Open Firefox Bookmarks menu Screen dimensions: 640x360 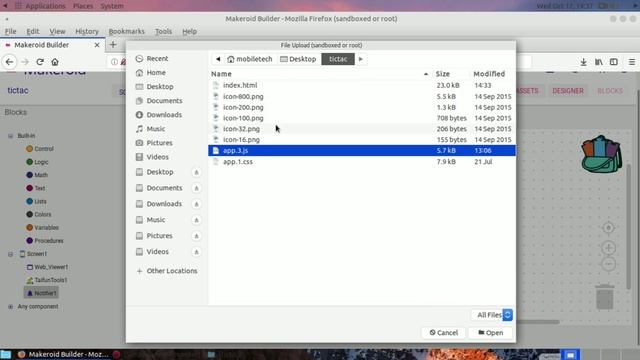127,31
